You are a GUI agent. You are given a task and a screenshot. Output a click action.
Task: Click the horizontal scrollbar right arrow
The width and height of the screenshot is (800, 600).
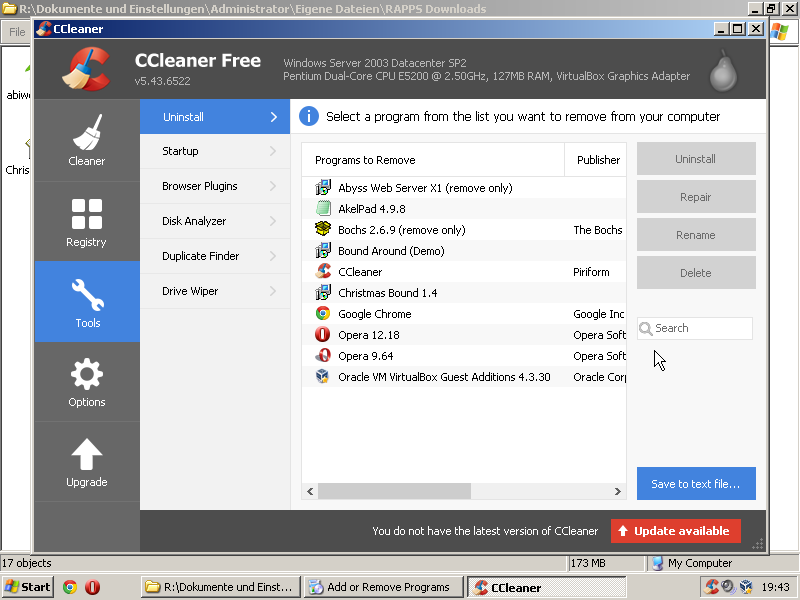pos(617,491)
